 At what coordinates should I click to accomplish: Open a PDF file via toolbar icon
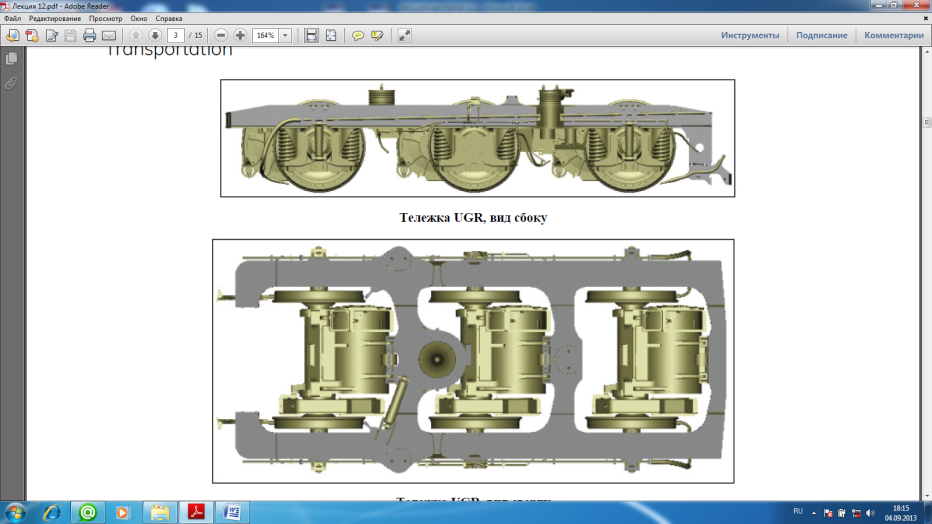click(x=12, y=36)
